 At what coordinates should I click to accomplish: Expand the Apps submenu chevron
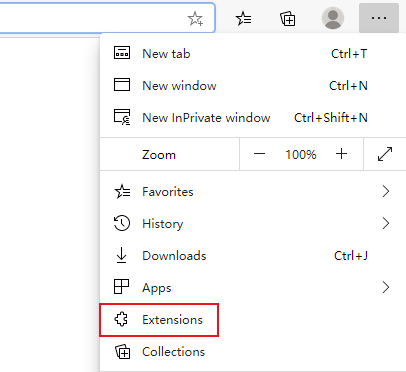pos(386,287)
